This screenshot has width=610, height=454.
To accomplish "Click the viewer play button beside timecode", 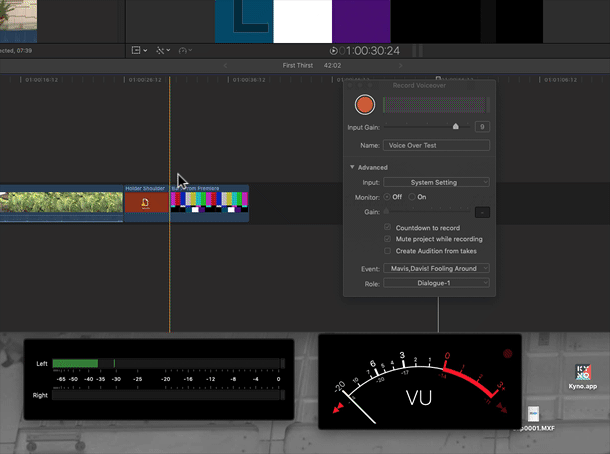I will 334,51.
